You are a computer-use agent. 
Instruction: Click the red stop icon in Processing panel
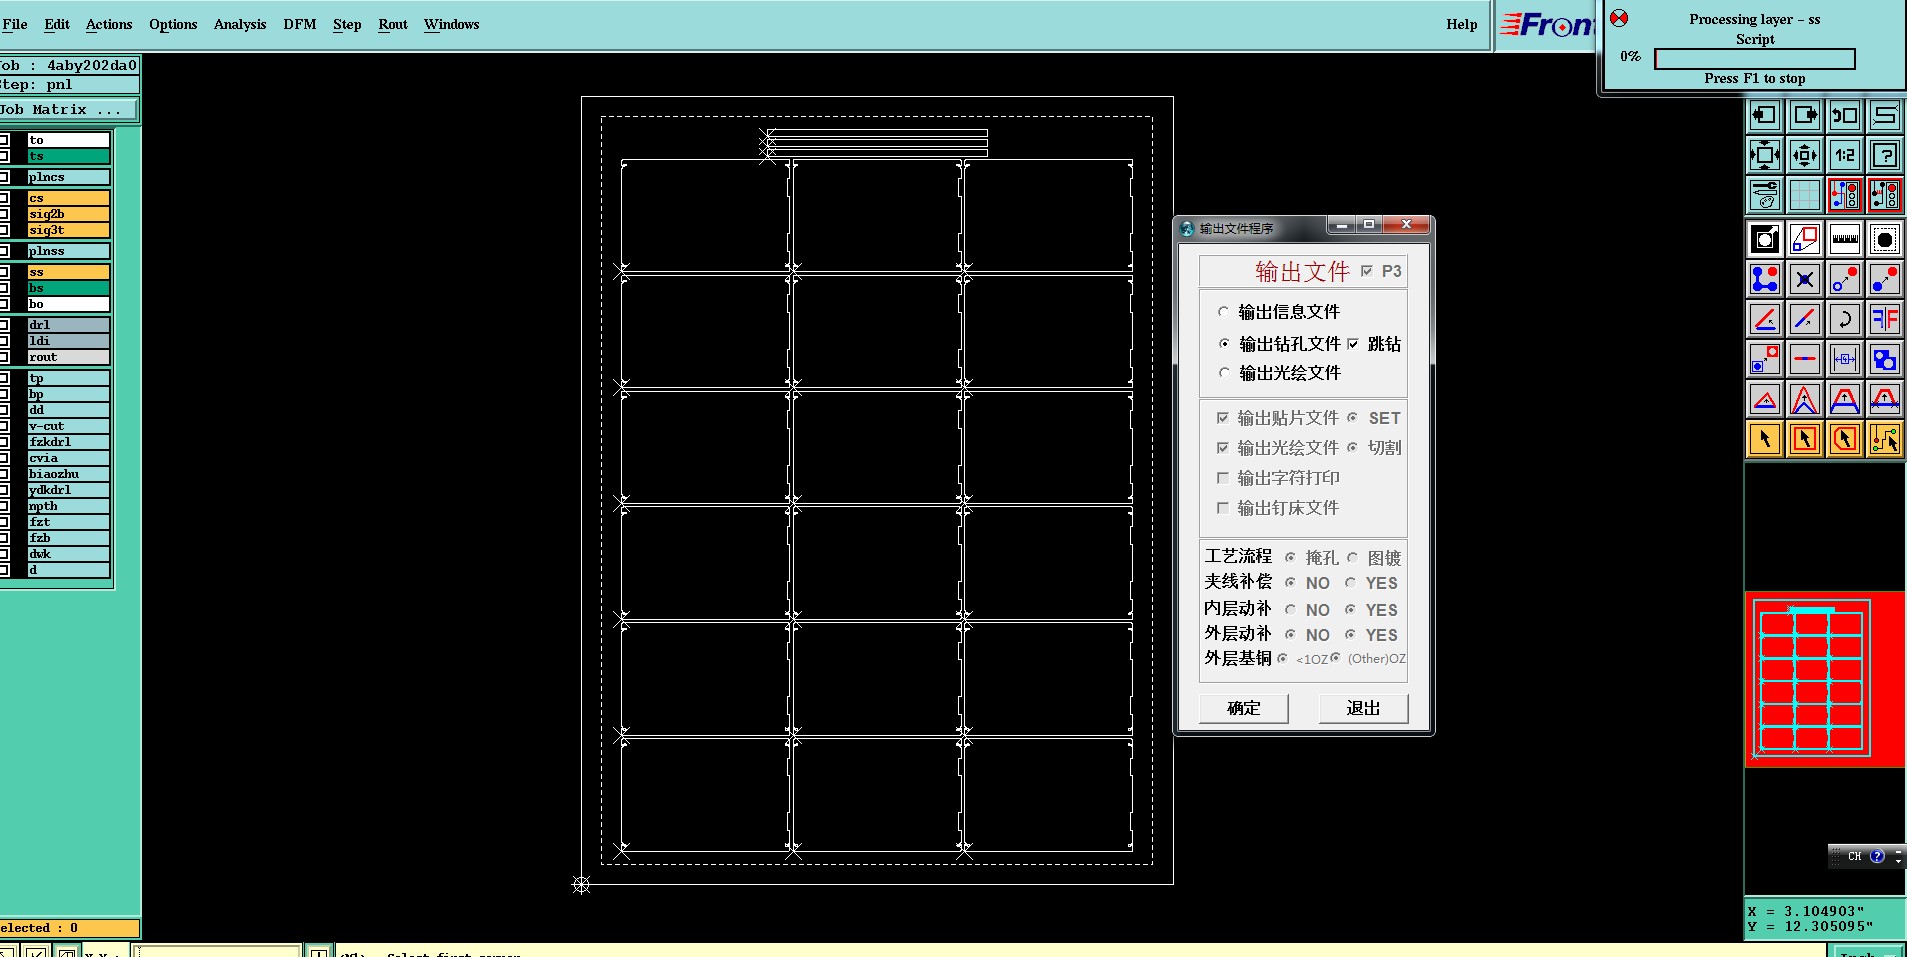point(1619,18)
